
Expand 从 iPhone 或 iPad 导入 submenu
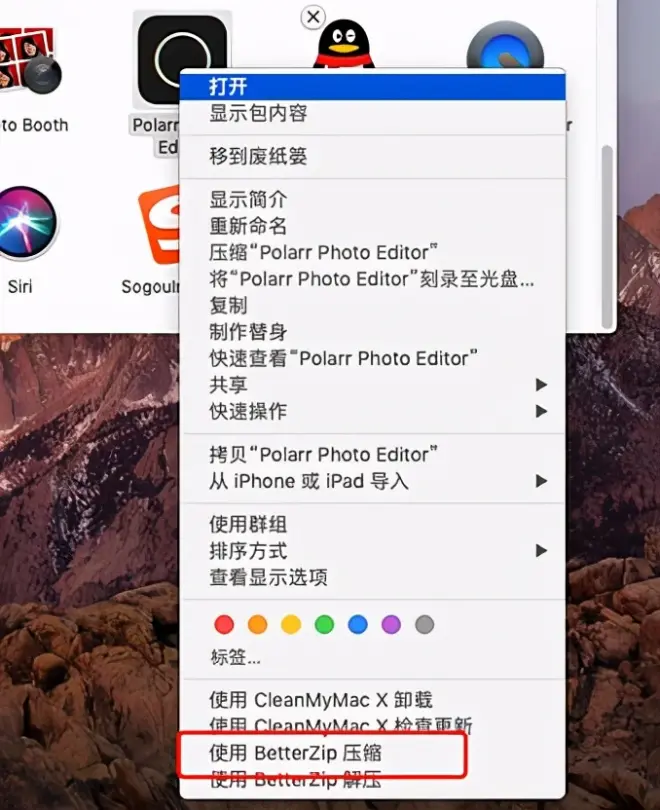coord(372,481)
